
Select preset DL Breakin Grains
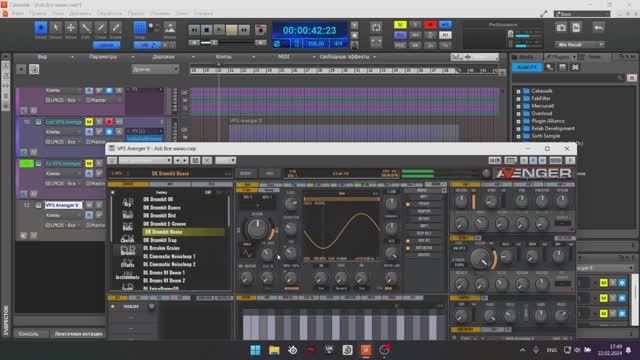[x=161, y=248]
